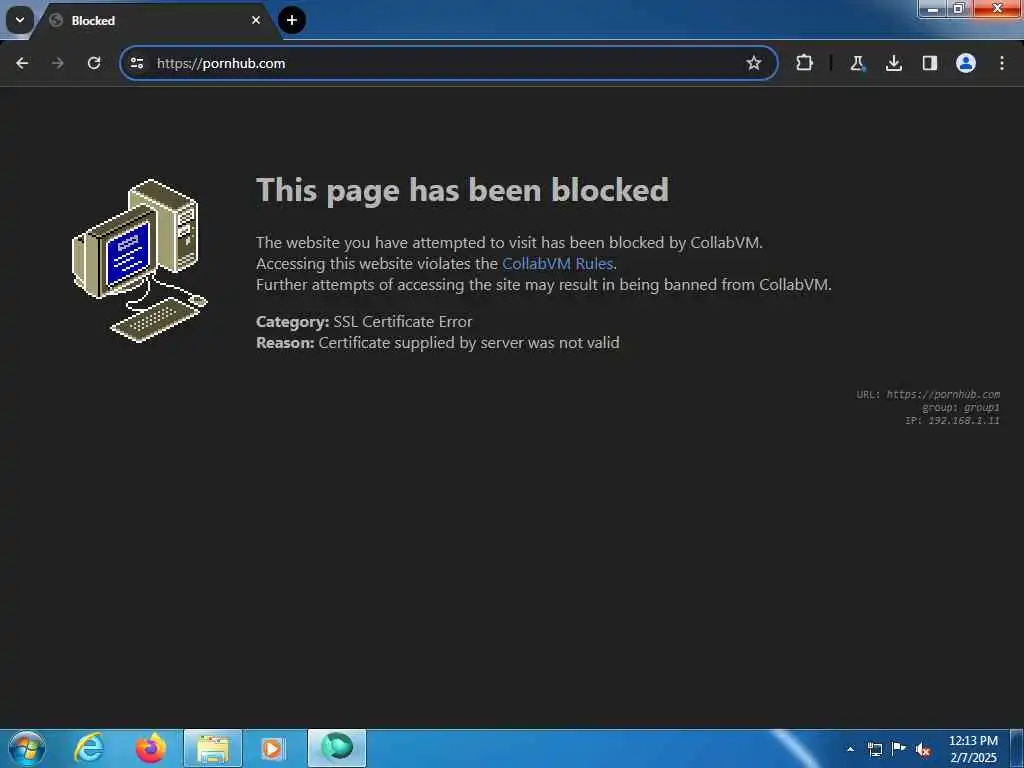Open the muted volume tray icon
Image resolution: width=1024 pixels, height=768 pixels.
click(923, 749)
